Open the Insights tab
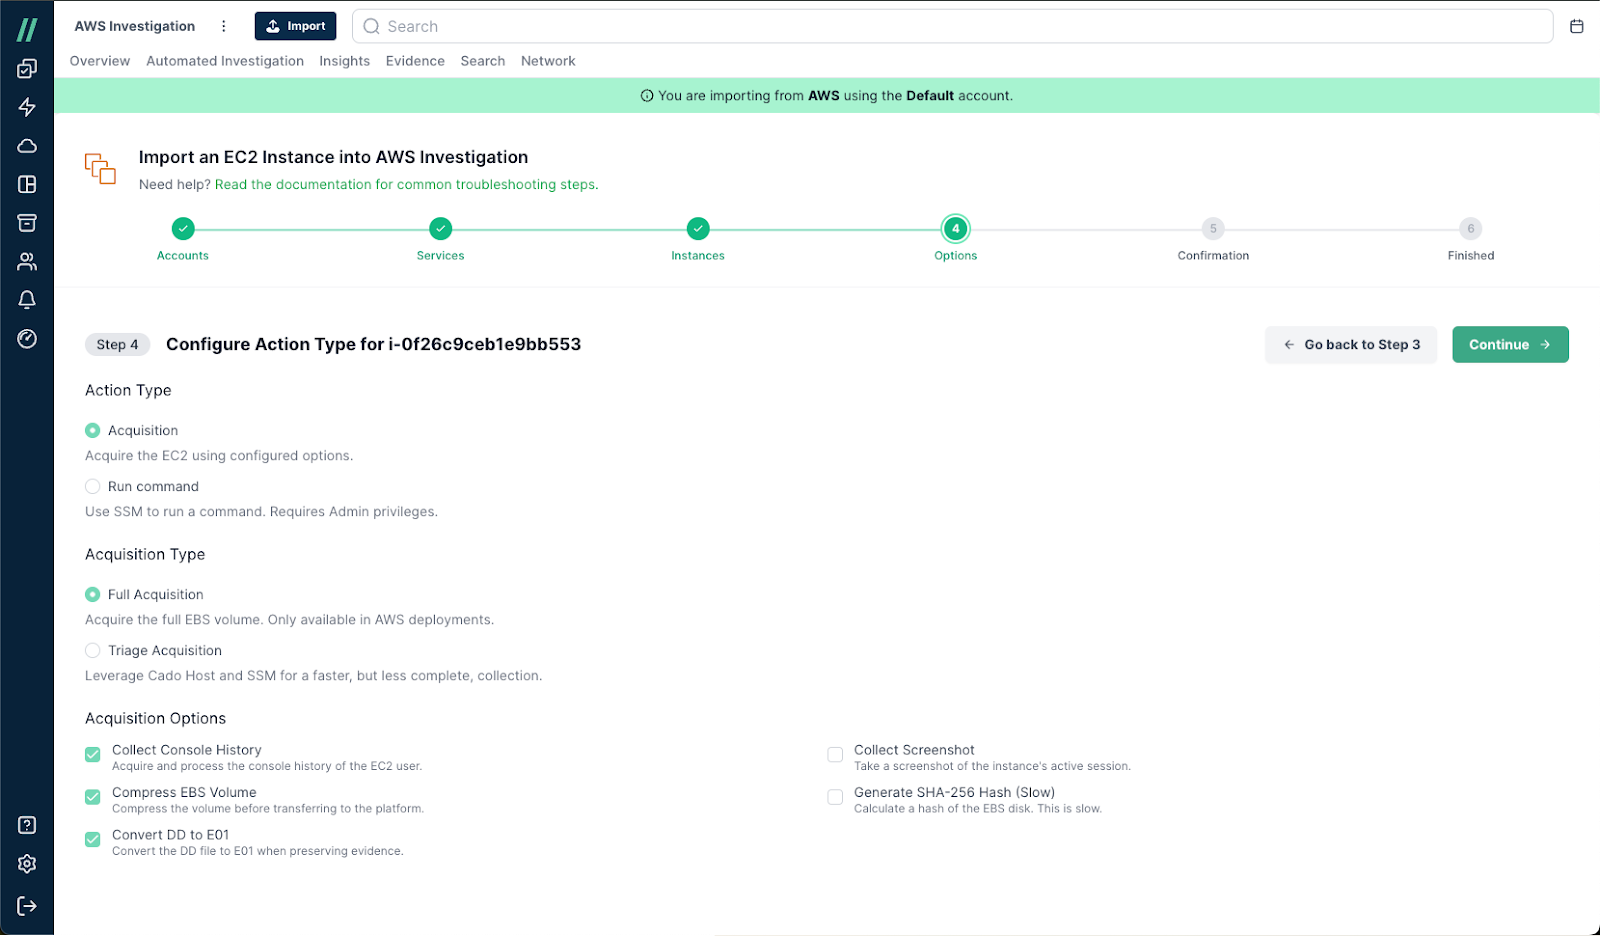Viewport: 1600px width, 936px height. 345,61
